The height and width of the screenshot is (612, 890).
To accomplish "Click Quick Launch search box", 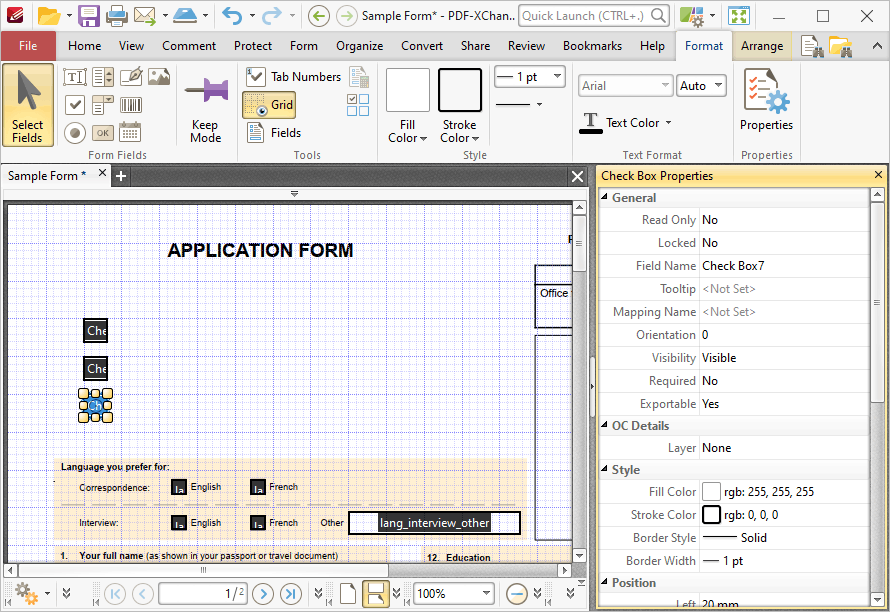I will pyautogui.click(x=593, y=16).
